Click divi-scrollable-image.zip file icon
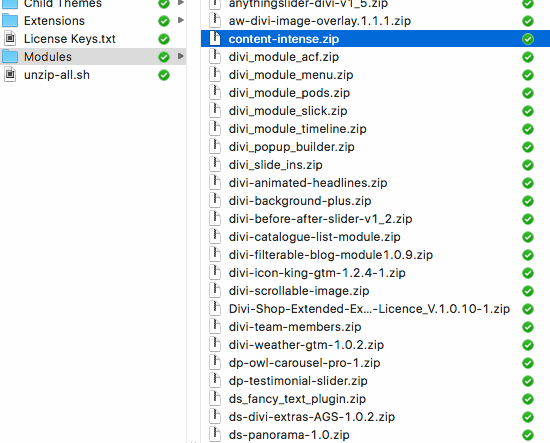550x443 pixels. pos(215,291)
